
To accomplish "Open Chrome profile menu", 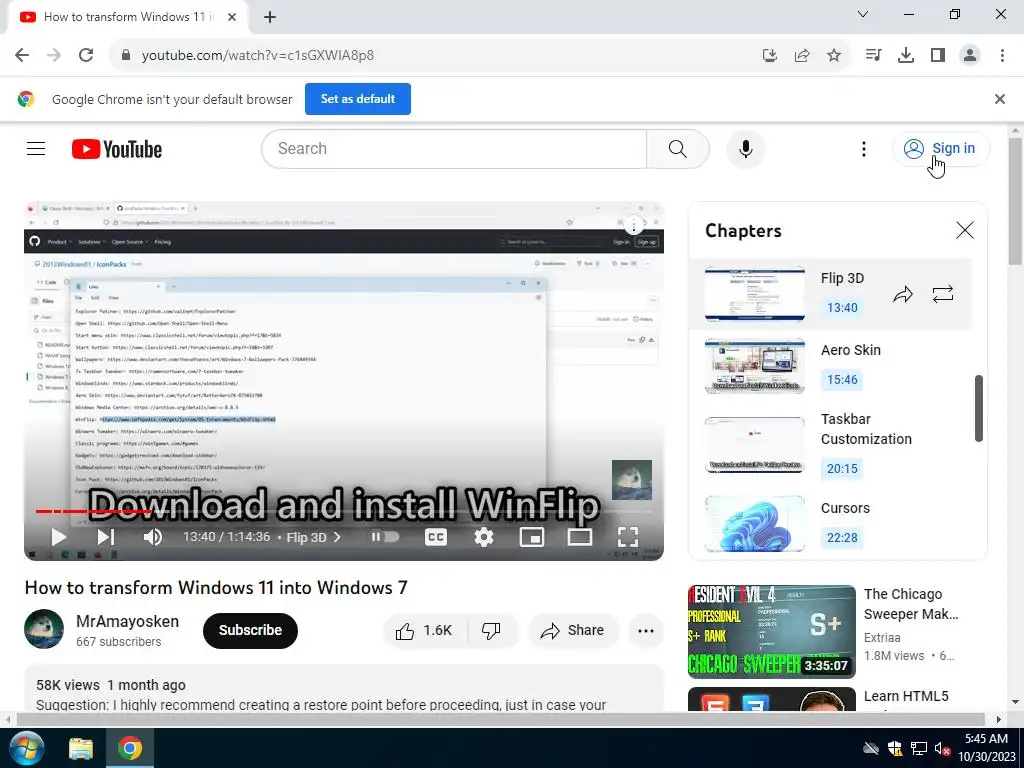I will (970, 55).
